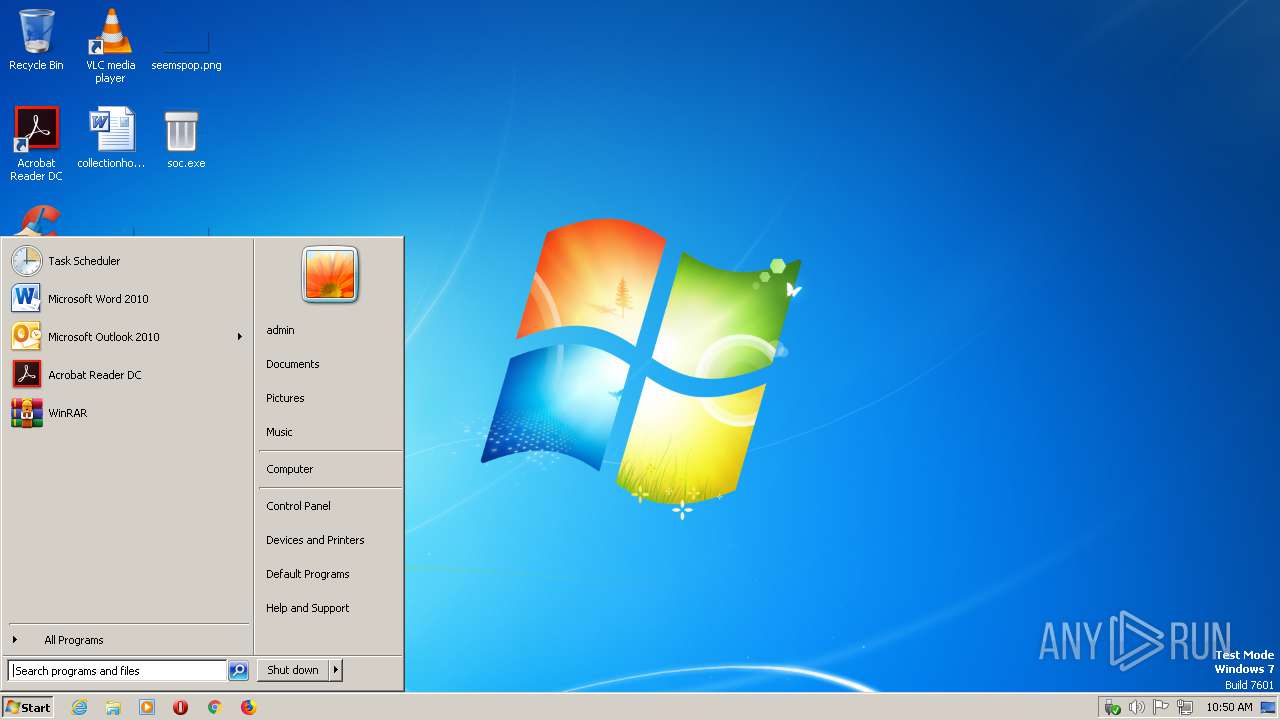Launch Acrobat Reader DC from Start menu list
This screenshot has height=720, width=1280.
point(127,375)
